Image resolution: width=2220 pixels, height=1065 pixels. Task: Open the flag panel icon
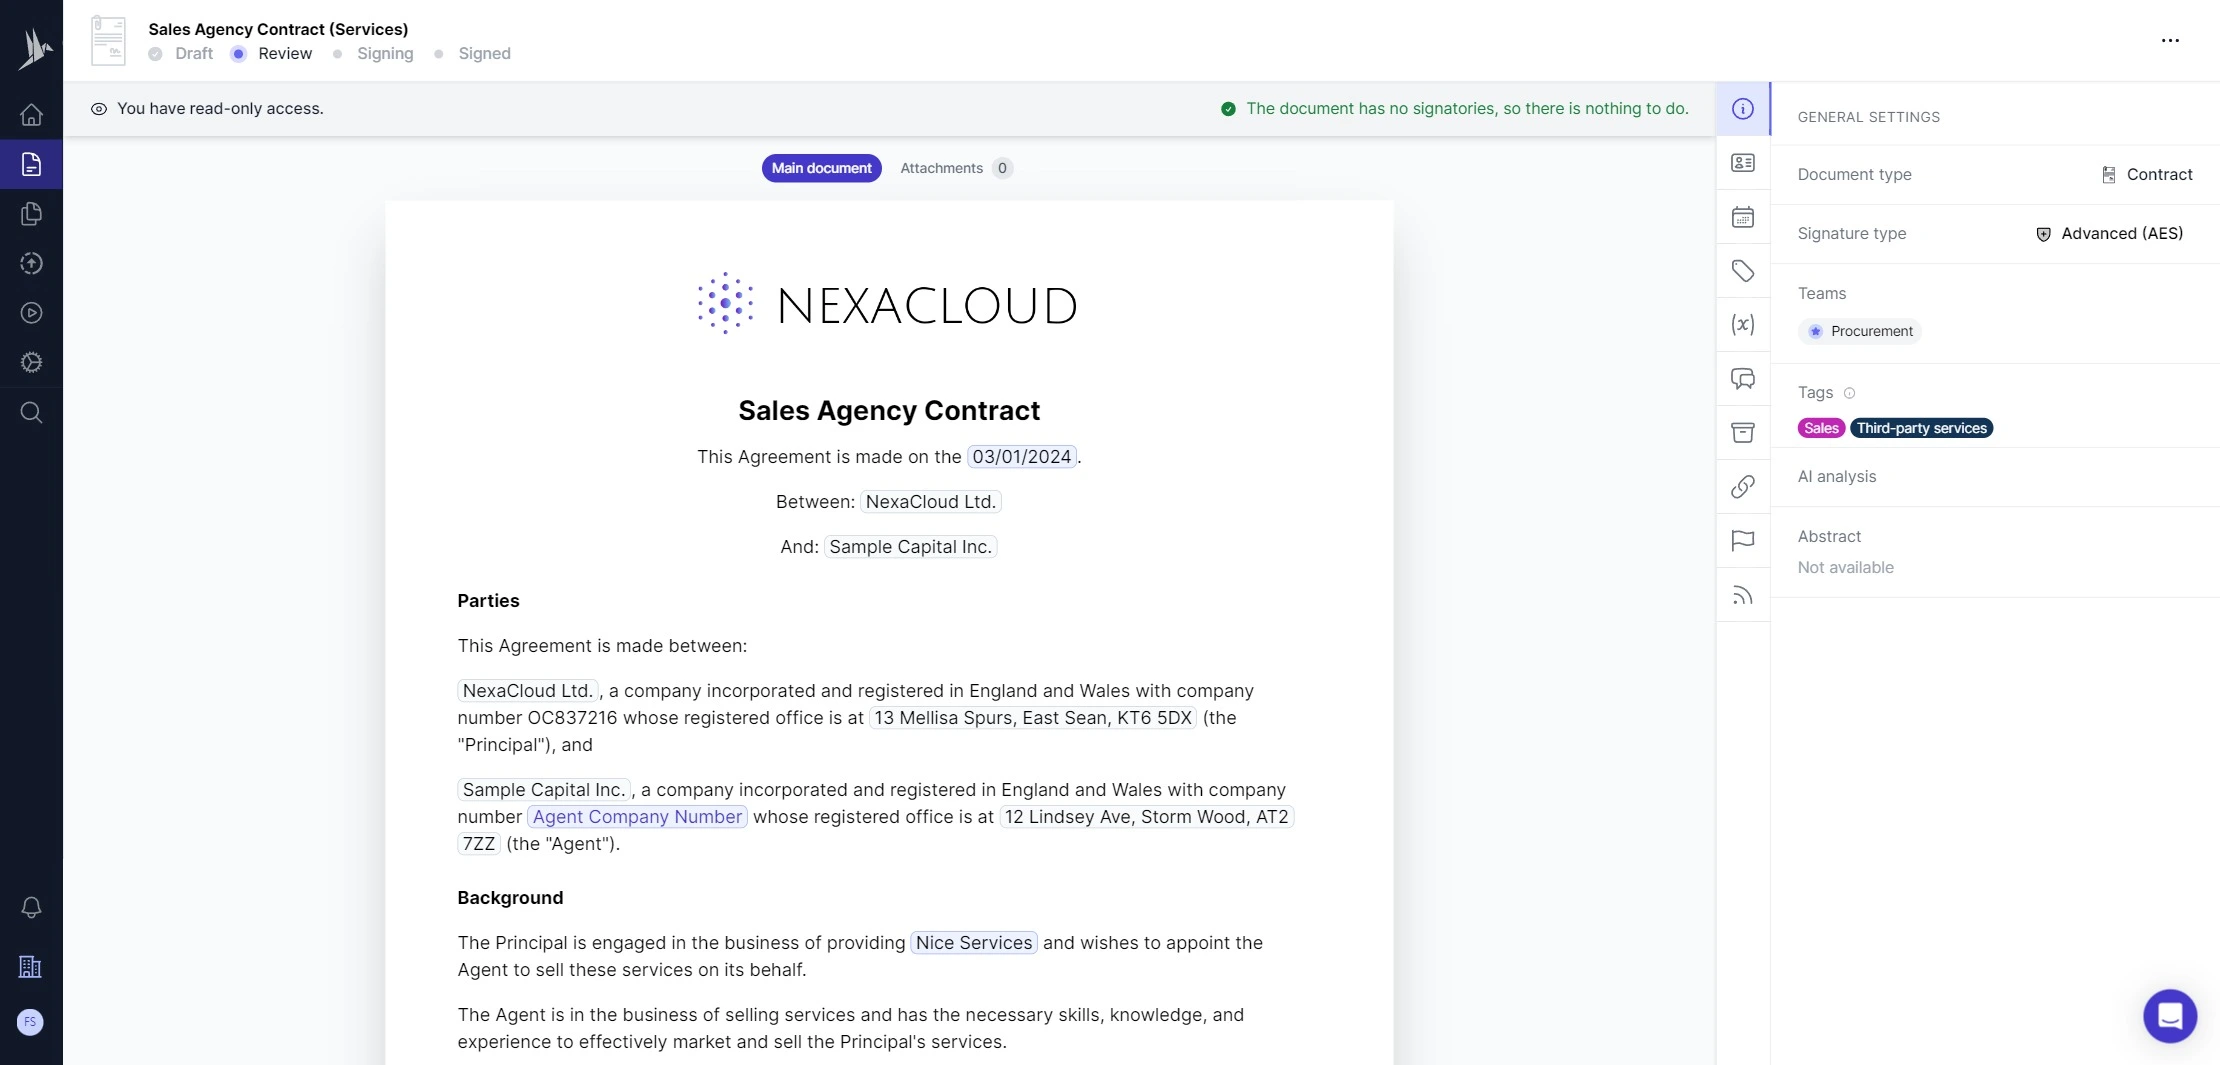click(1743, 541)
